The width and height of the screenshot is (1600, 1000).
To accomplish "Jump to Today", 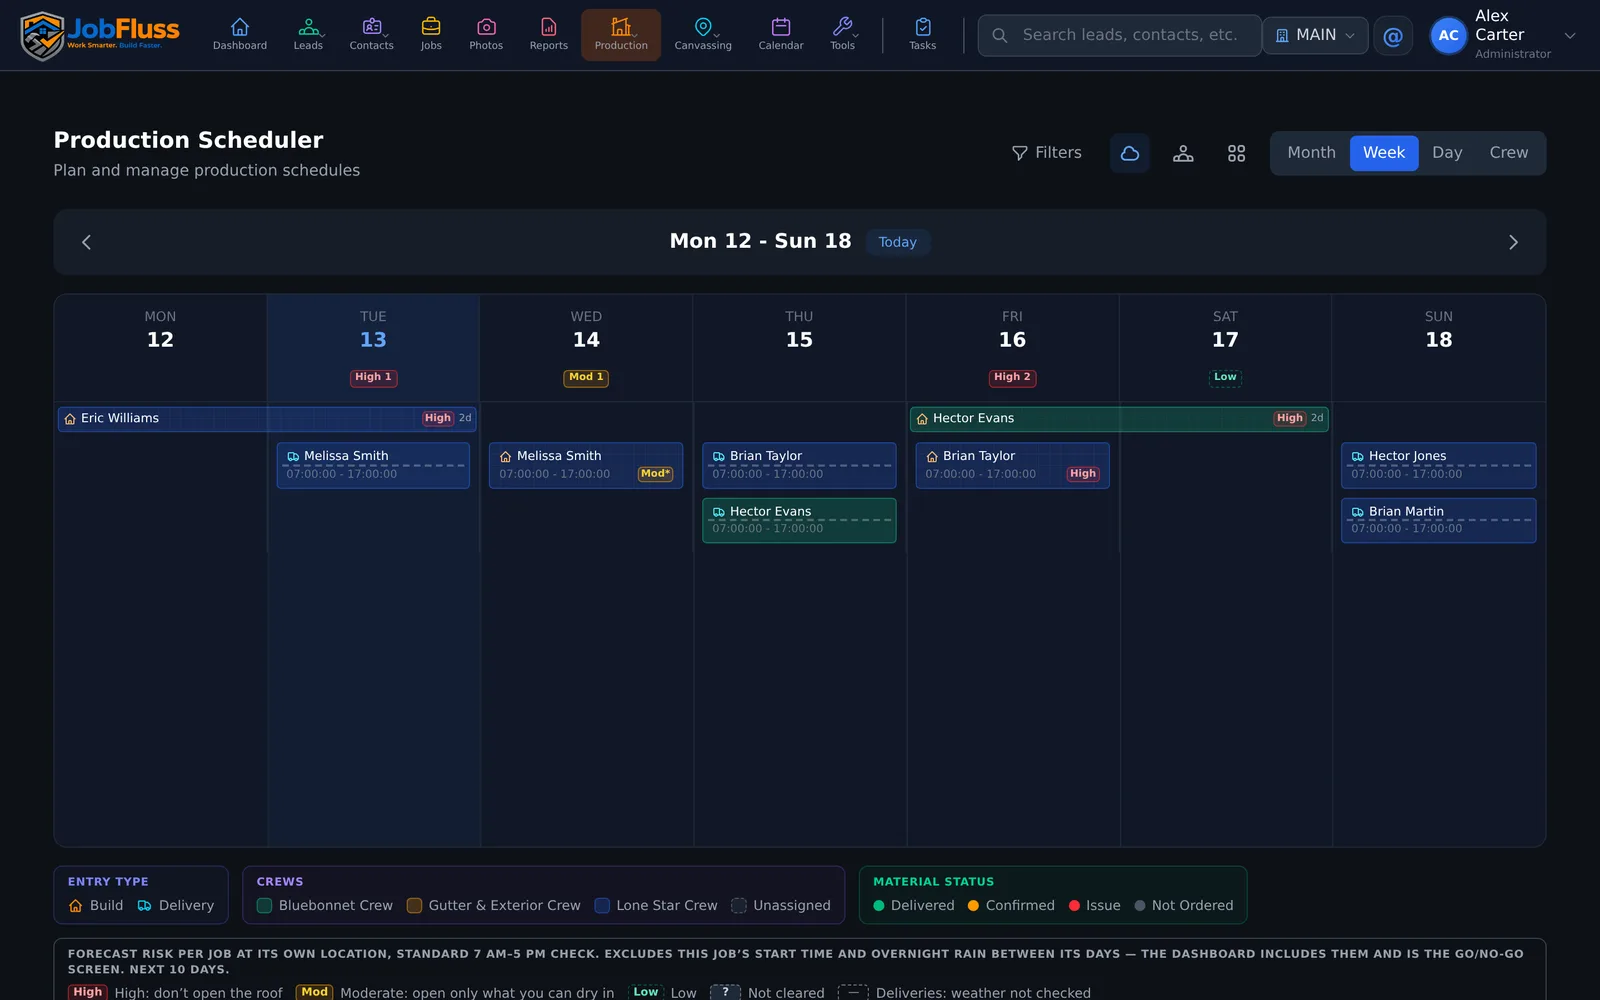I will click(x=897, y=242).
